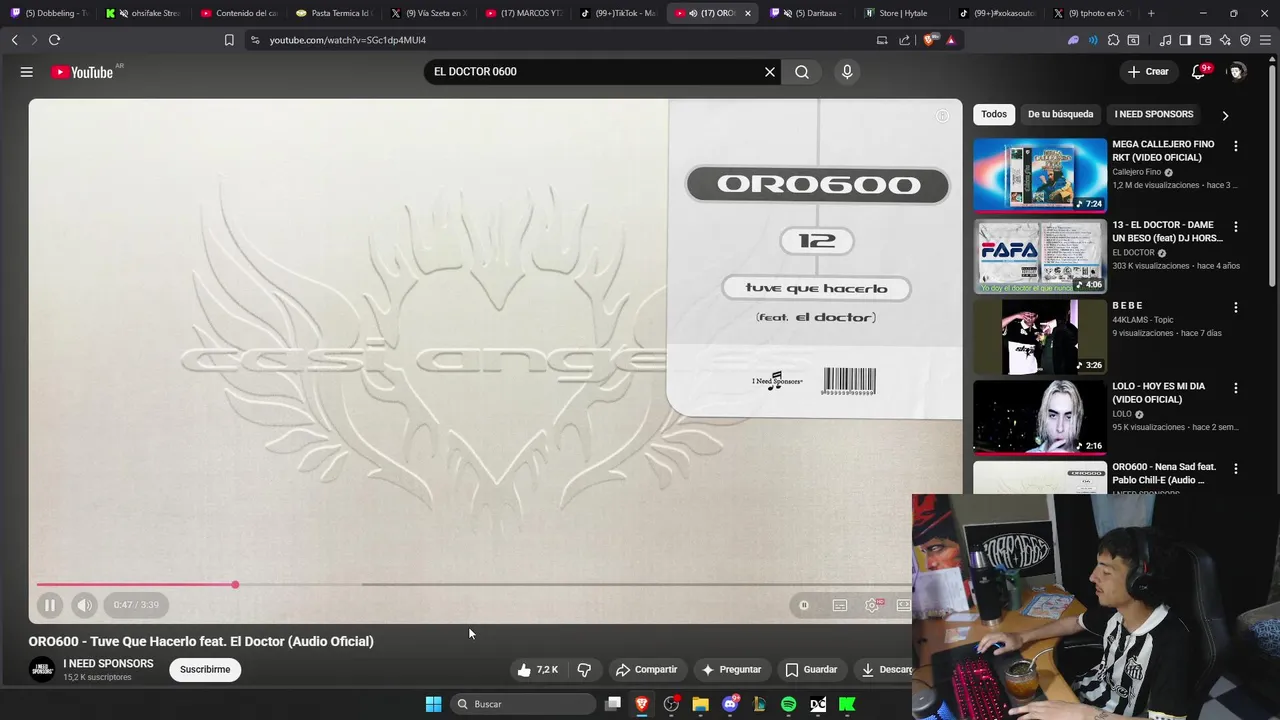Image resolution: width=1280 pixels, height=720 pixels.
Task: Show next filter chips with arrow
Action: [x=1225, y=115]
